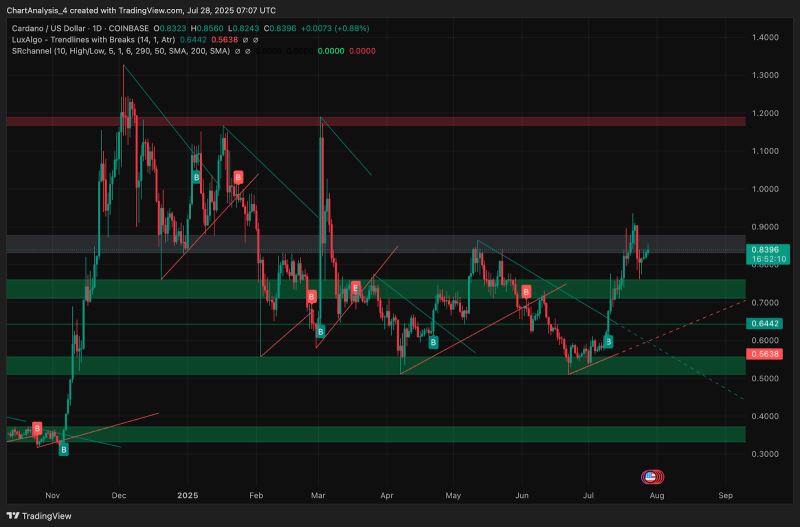Select the red 'E' marker on the chart
Image resolution: width=800 pixels, height=527 pixels.
click(x=355, y=288)
